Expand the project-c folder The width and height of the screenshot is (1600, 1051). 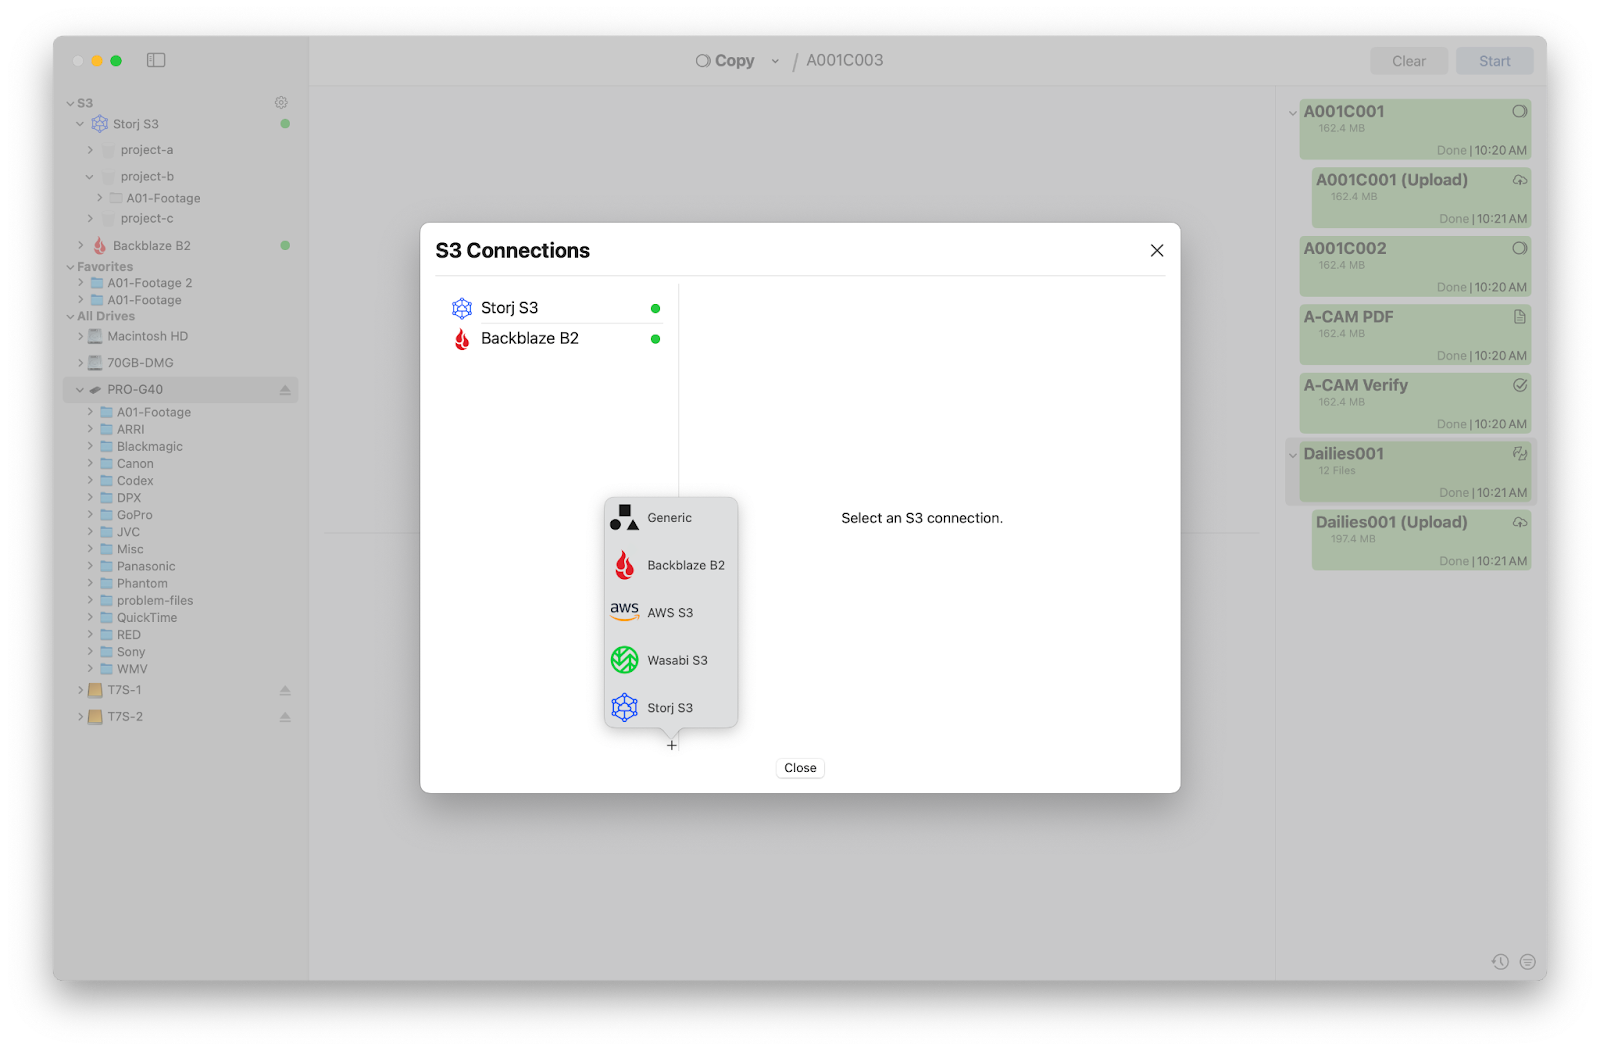click(x=90, y=219)
